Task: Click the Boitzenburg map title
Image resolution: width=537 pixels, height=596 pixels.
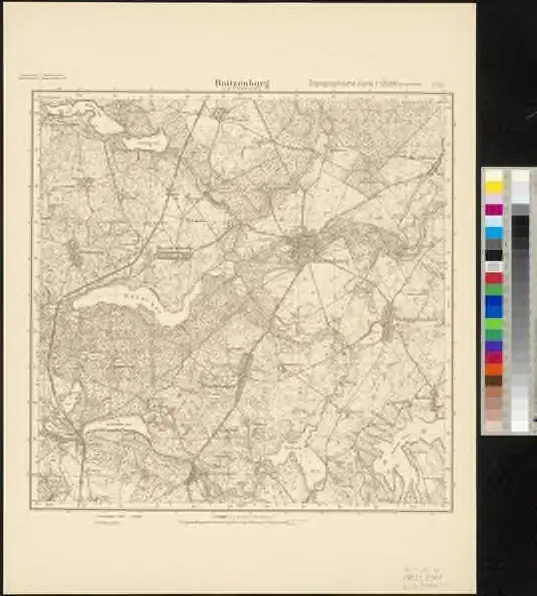Action: 242,83
